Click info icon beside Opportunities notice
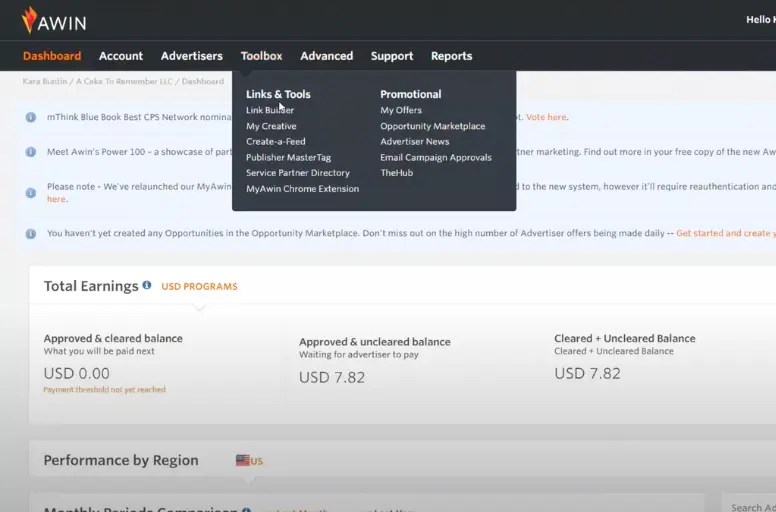Image resolution: width=776 pixels, height=512 pixels. click(x=31, y=233)
